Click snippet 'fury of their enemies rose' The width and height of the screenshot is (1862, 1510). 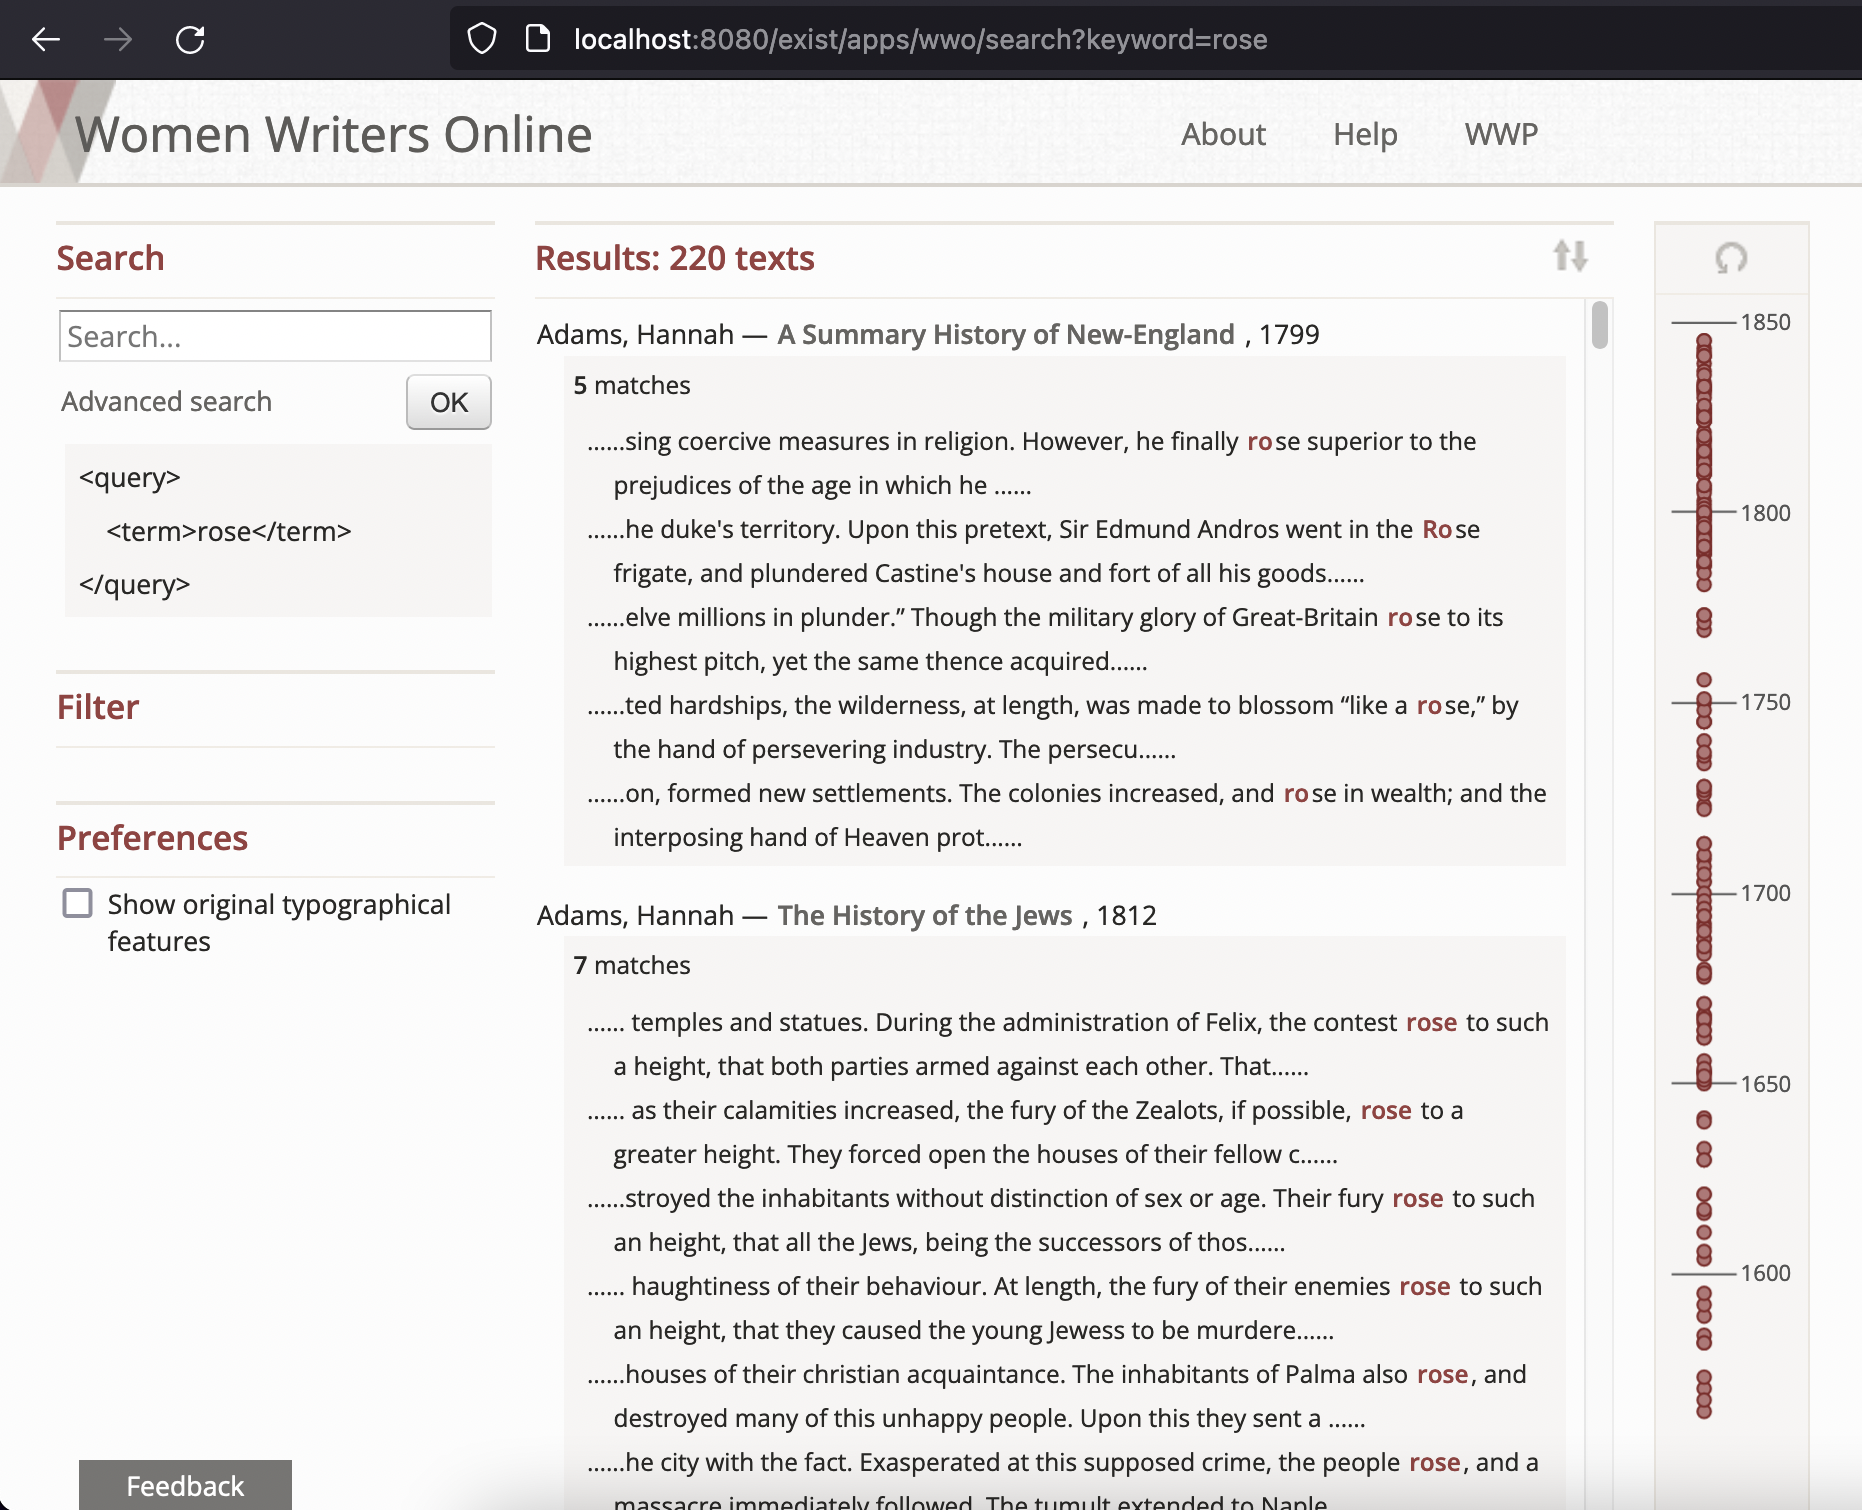pos(1065,1308)
